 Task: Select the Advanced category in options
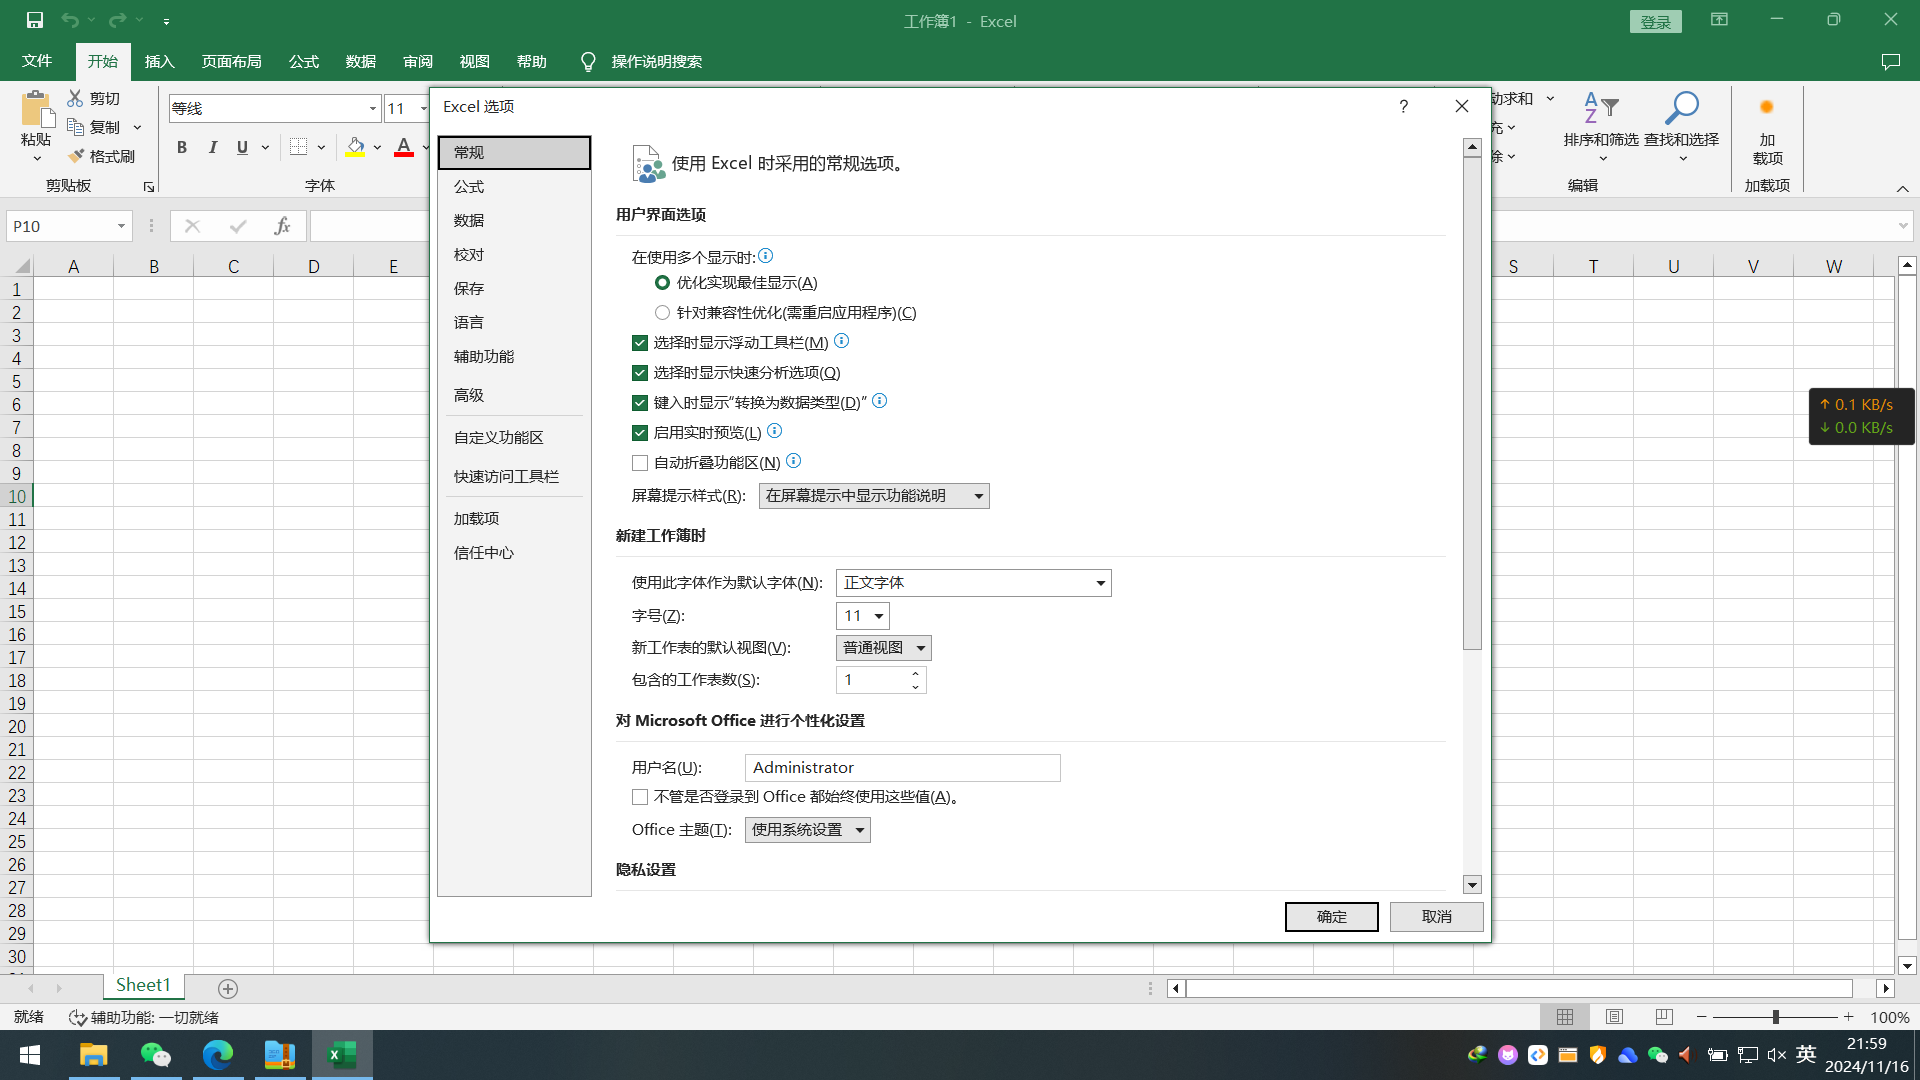[514, 396]
